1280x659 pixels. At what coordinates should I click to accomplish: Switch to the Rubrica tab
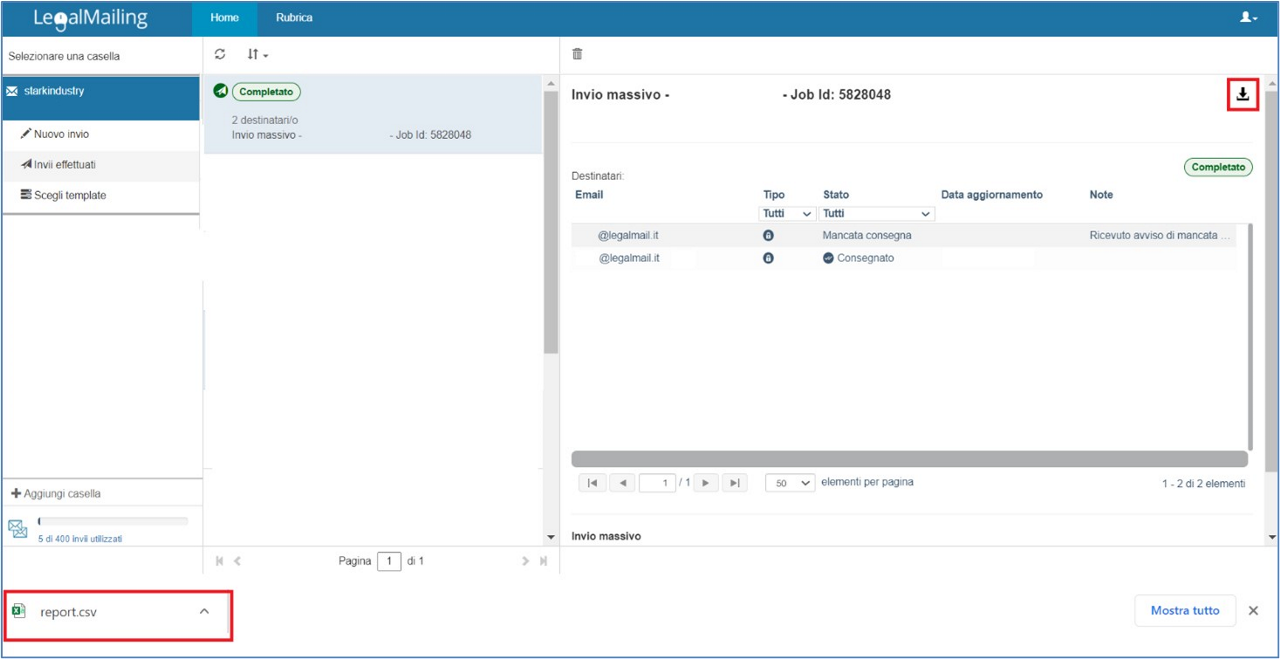[x=294, y=18]
